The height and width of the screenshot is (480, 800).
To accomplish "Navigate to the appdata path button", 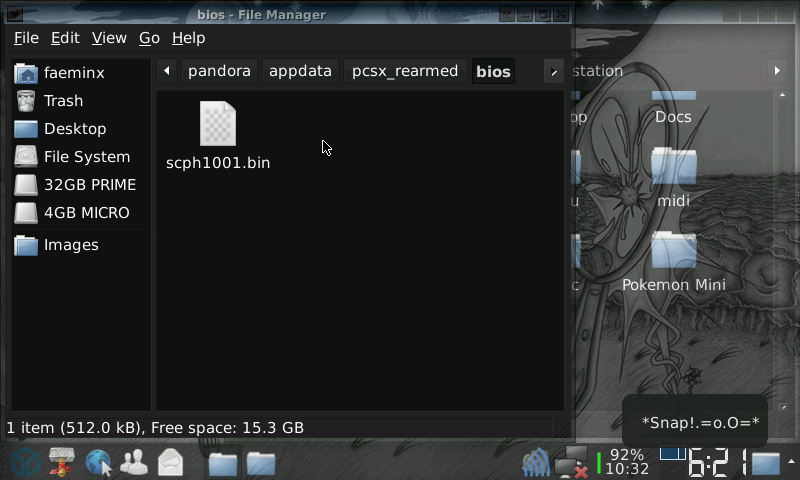I will coord(300,71).
